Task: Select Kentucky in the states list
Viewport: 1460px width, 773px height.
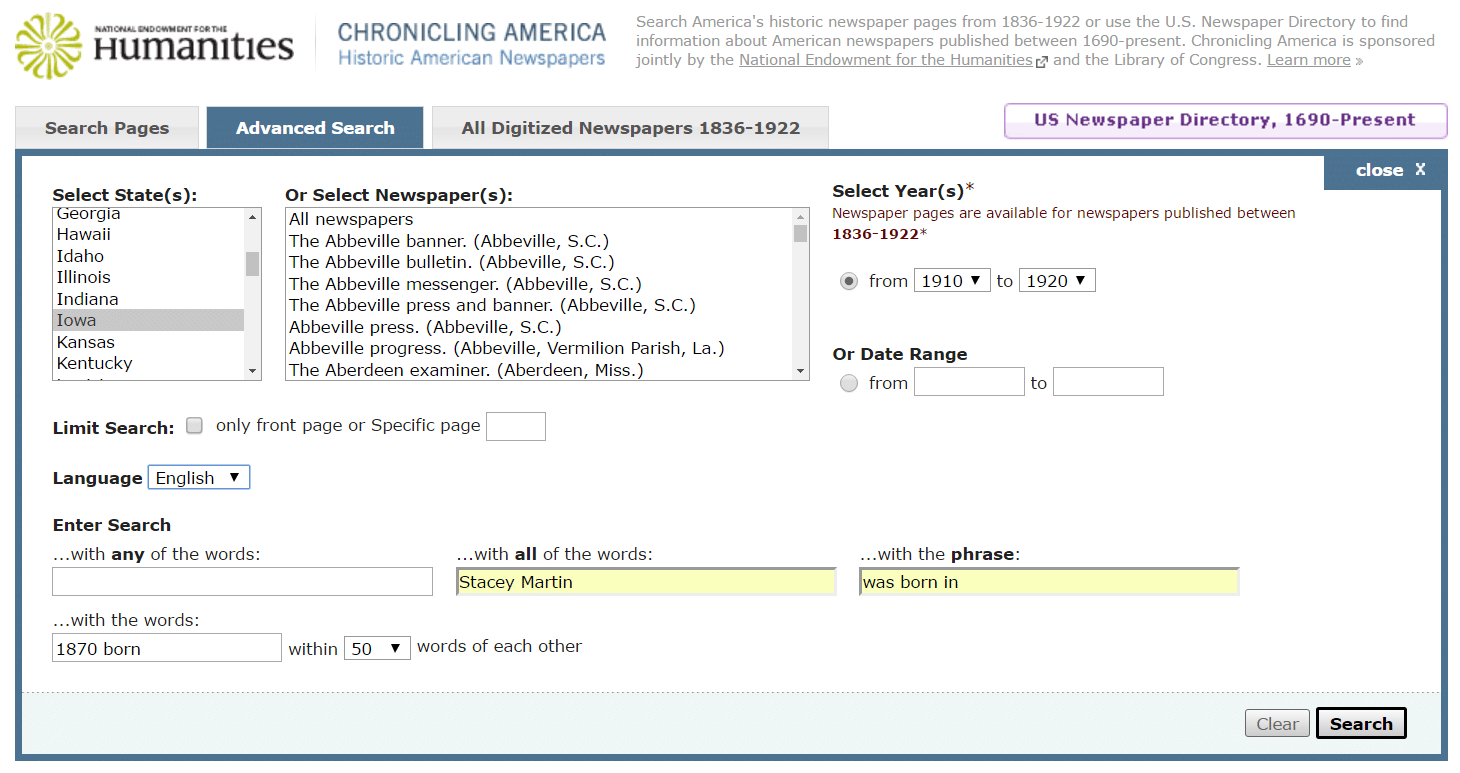Action: click(148, 364)
